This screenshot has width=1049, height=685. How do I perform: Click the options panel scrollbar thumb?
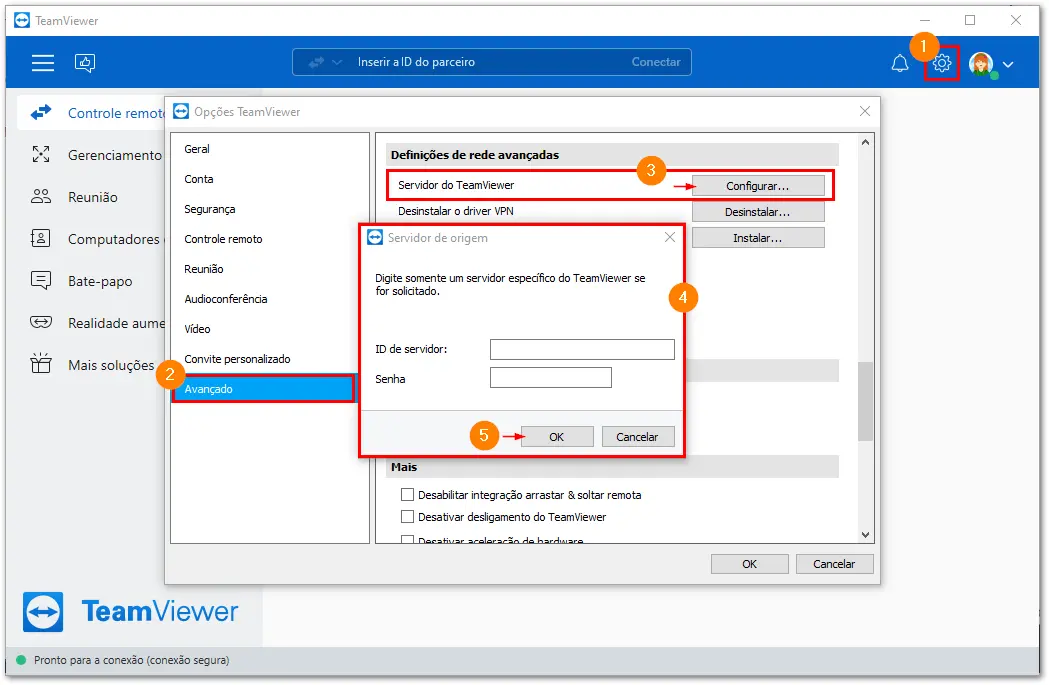(x=866, y=401)
